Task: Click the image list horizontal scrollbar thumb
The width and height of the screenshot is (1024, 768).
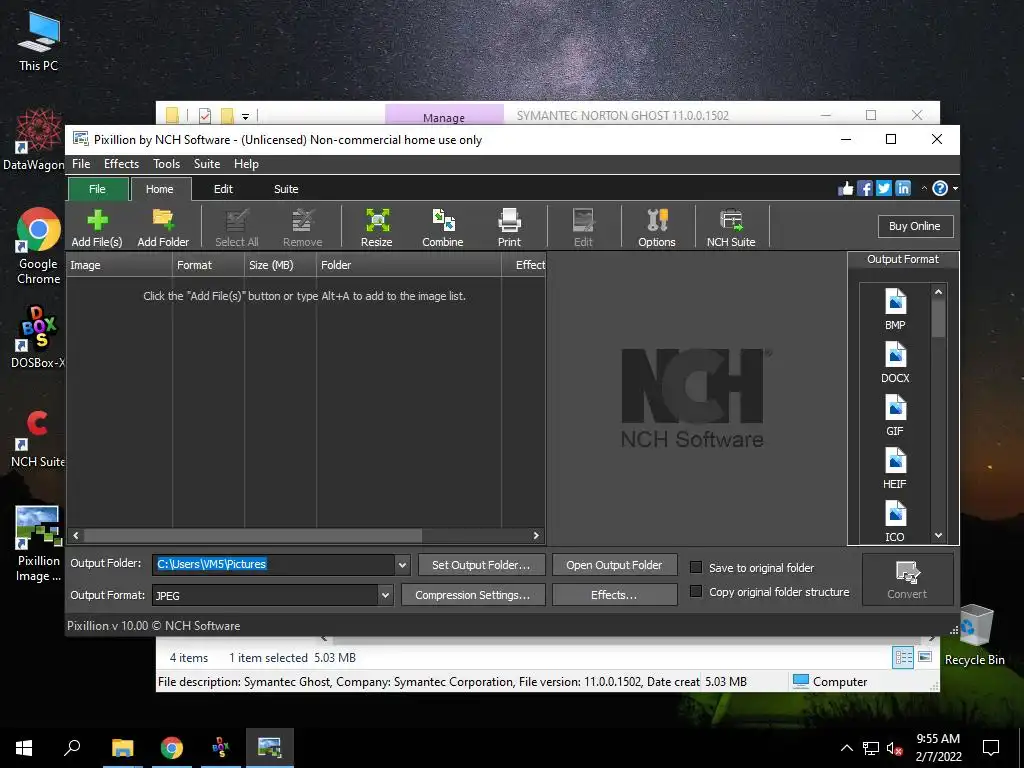Action: [x=253, y=536]
